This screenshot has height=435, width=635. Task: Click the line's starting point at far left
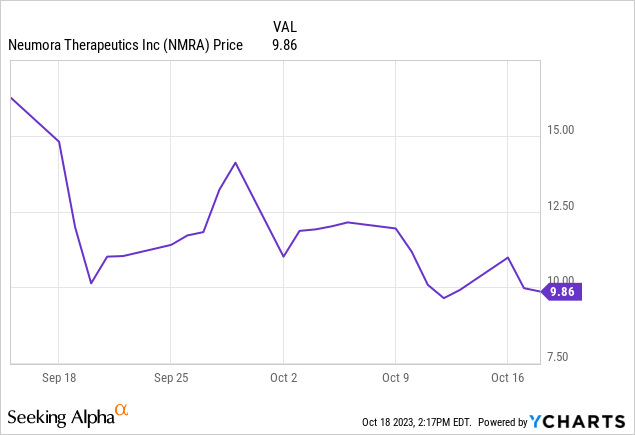point(11,98)
